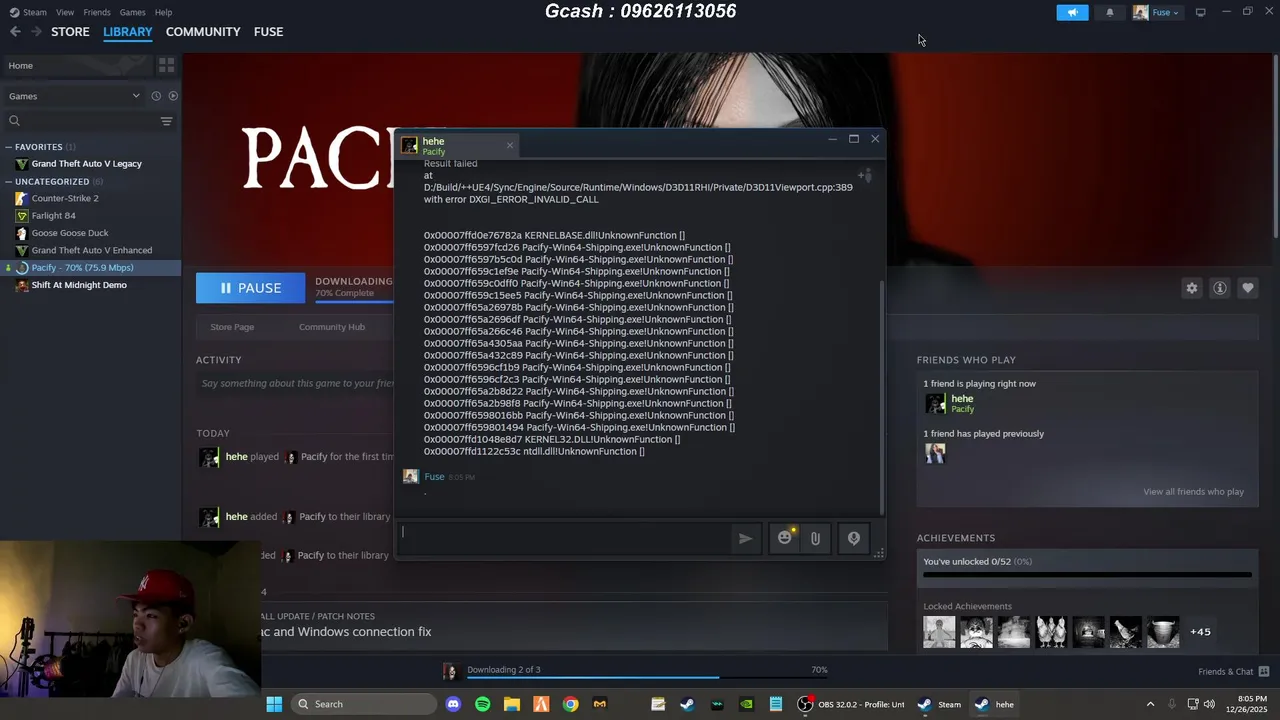Start voice chat microphone button
Image resolution: width=1280 pixels, height=720 pixels.
[x=854, y=538]
